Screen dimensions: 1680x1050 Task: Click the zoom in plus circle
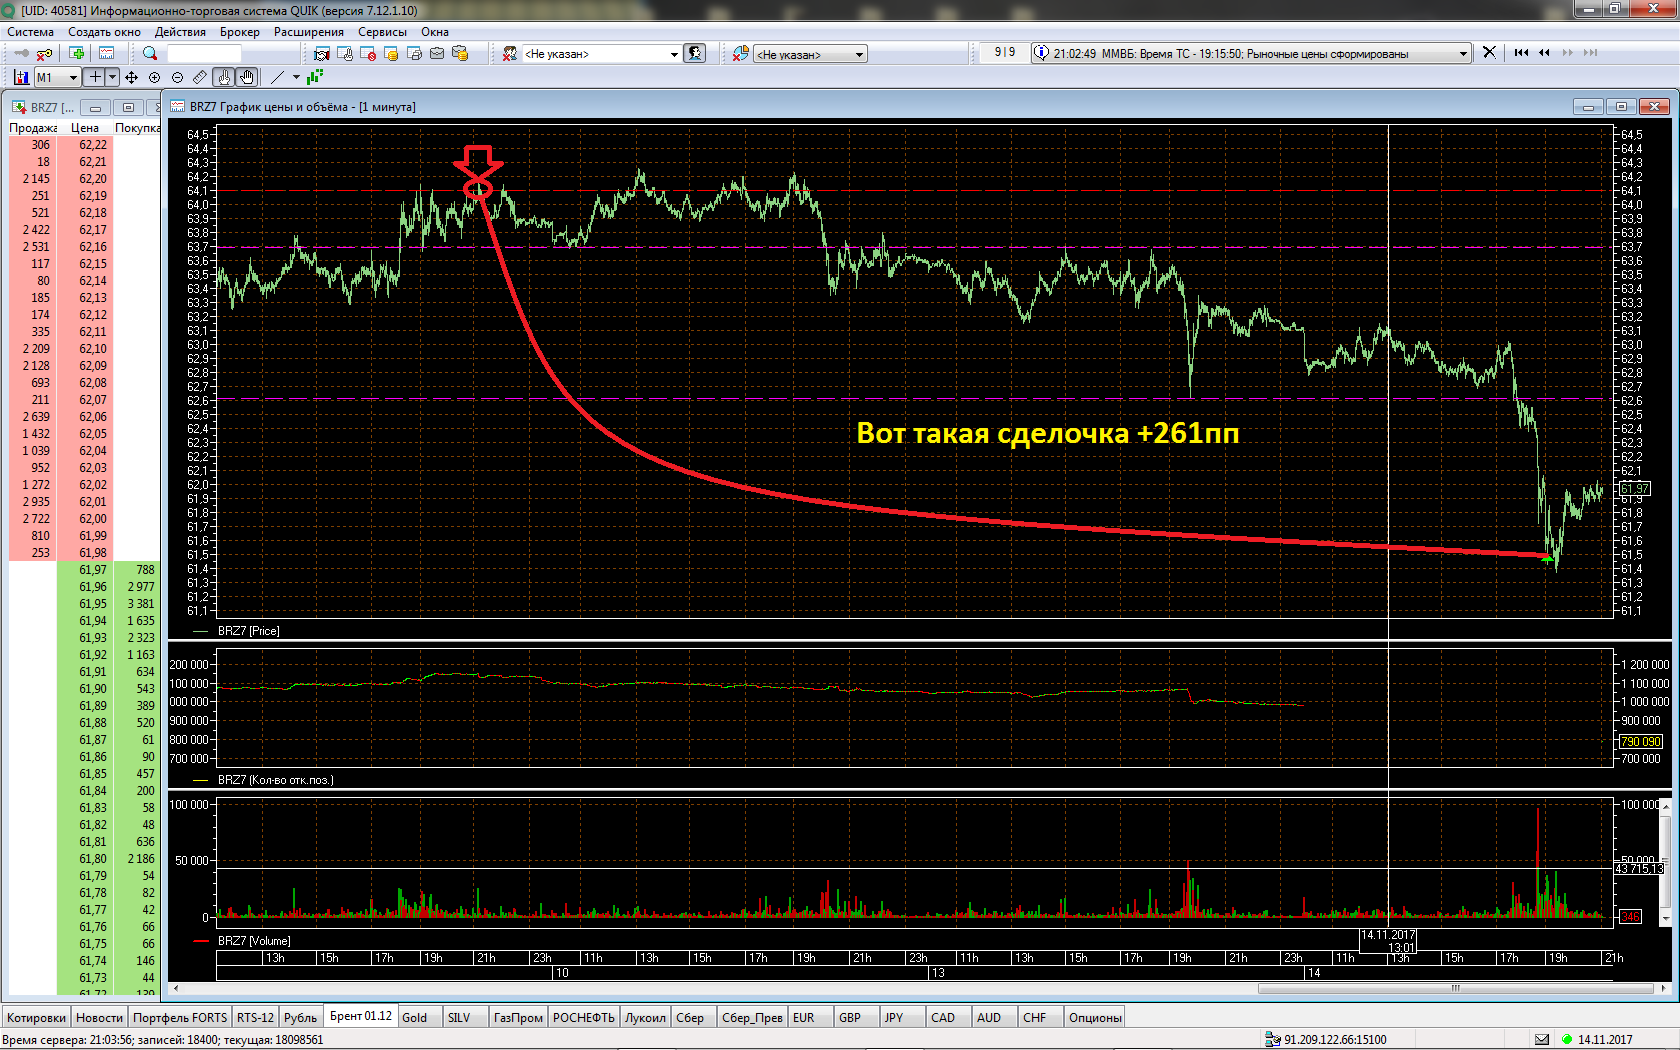tap(154, 77)
